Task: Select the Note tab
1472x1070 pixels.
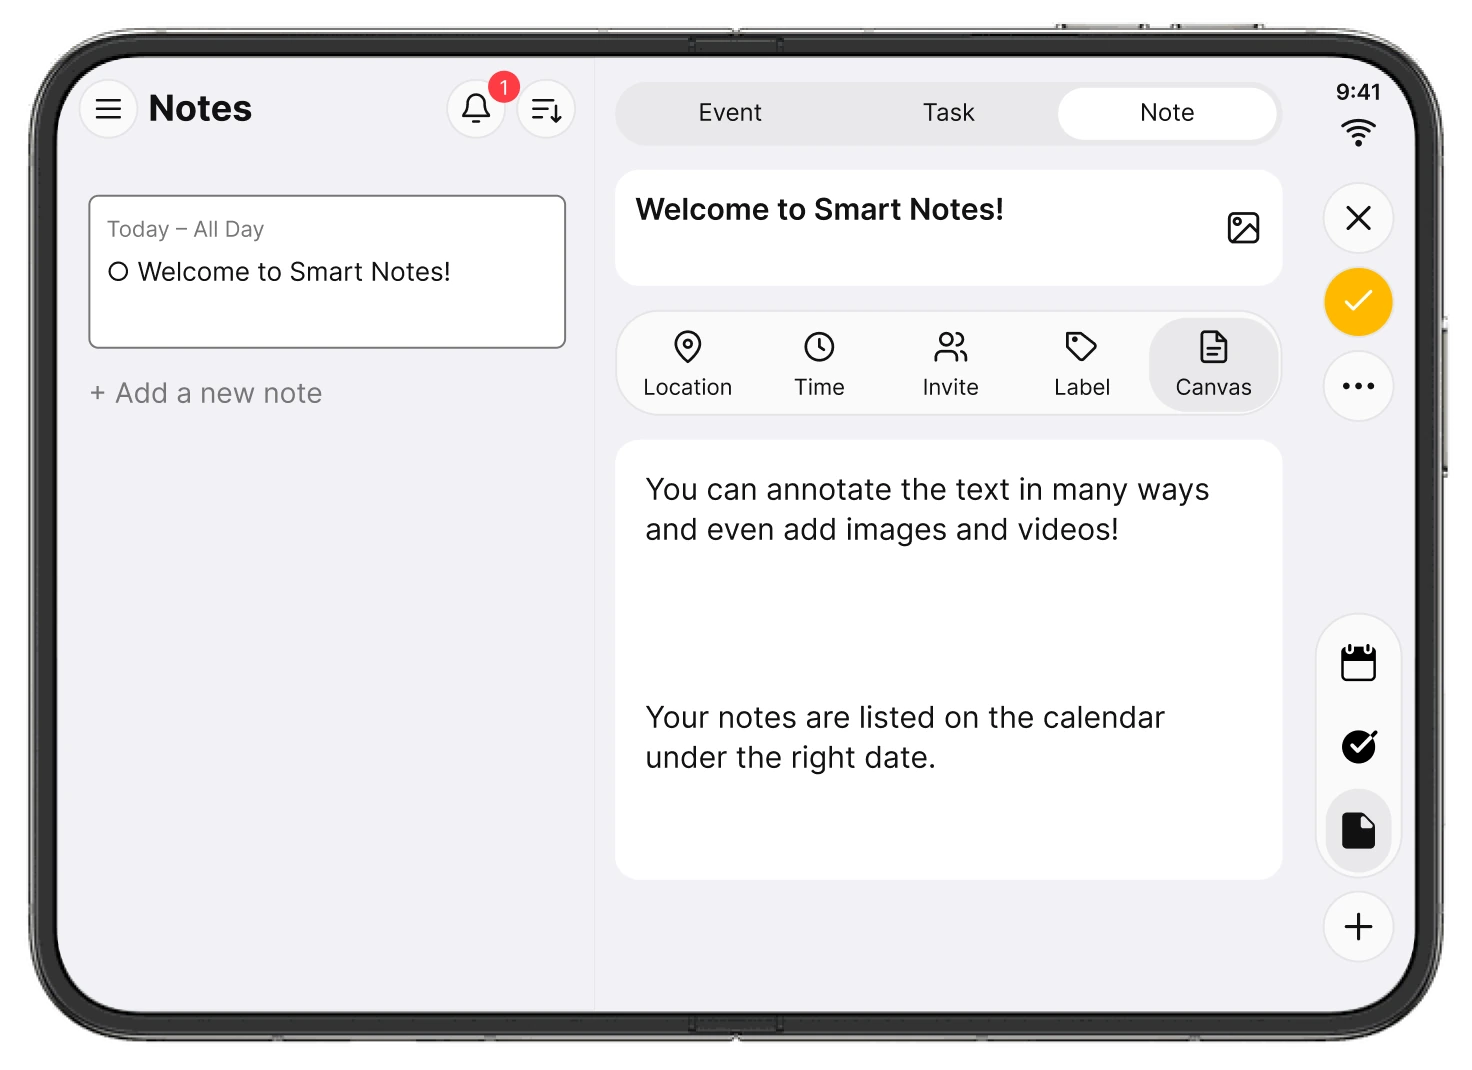Action: coord(1167,113)
